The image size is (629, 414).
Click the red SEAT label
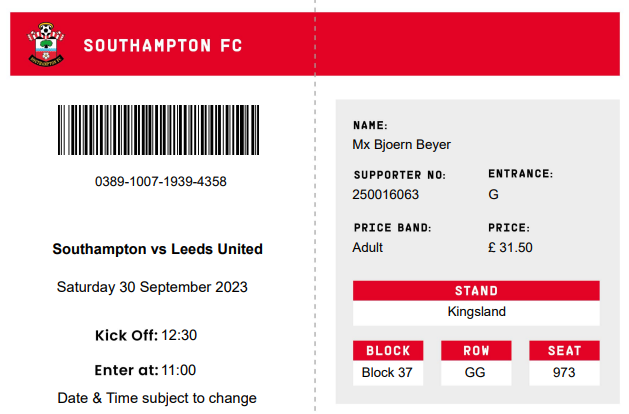[564, 351]
